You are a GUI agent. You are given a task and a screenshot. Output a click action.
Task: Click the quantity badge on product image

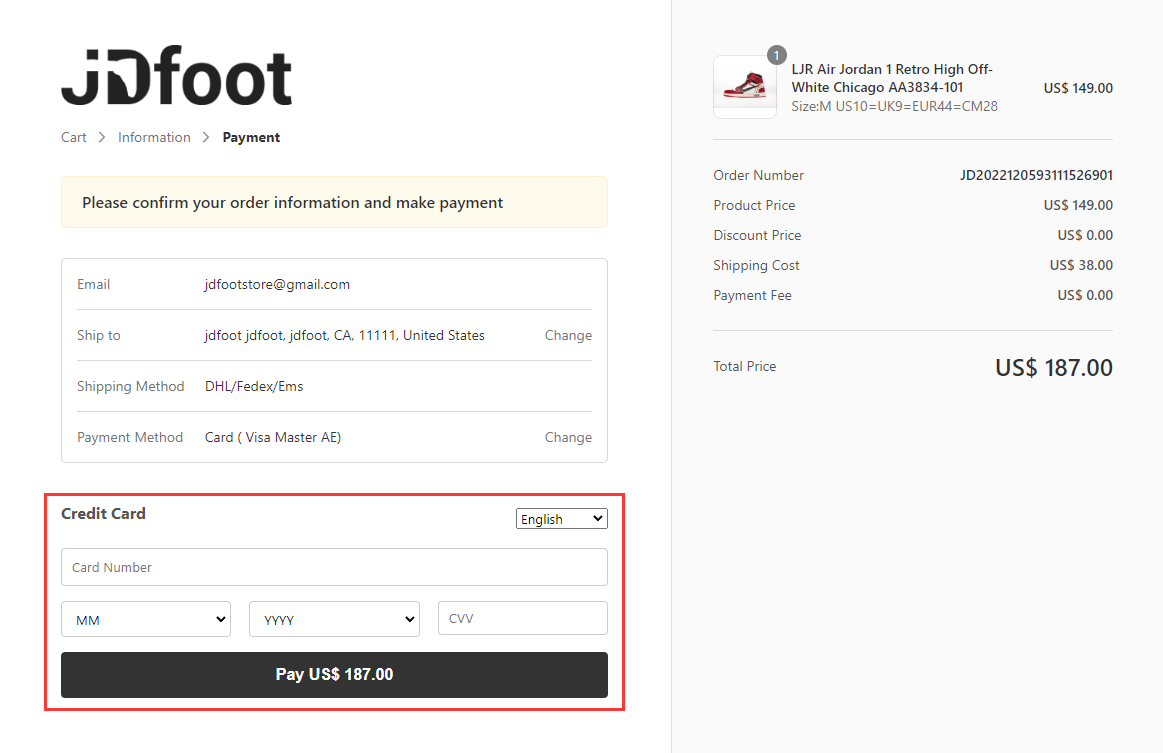click(x=777, y=55)
